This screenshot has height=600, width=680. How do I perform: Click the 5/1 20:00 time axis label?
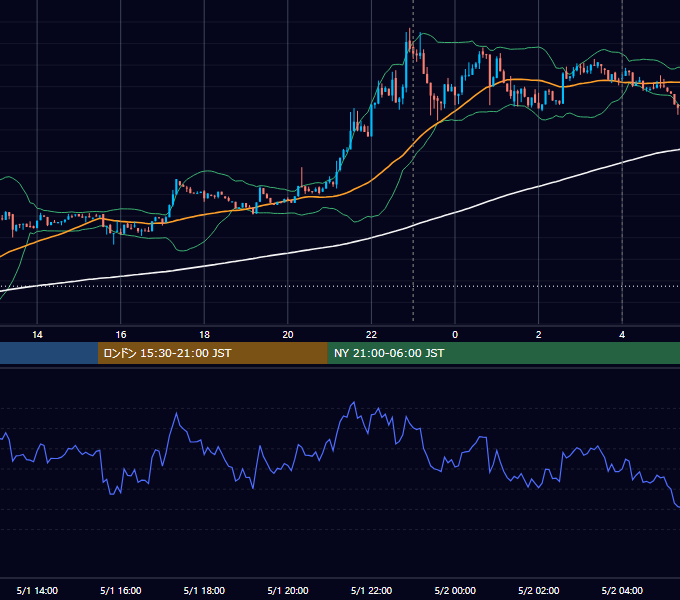[288, 590]
